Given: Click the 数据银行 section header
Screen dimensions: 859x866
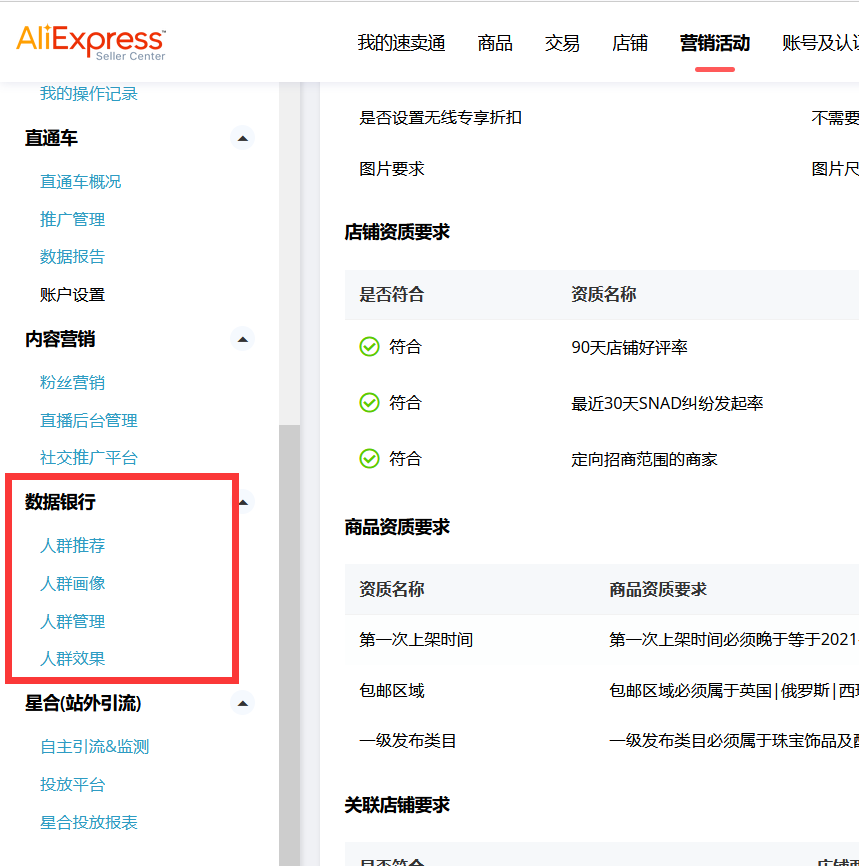Looking at the screenshot, I should click(60, 502).
